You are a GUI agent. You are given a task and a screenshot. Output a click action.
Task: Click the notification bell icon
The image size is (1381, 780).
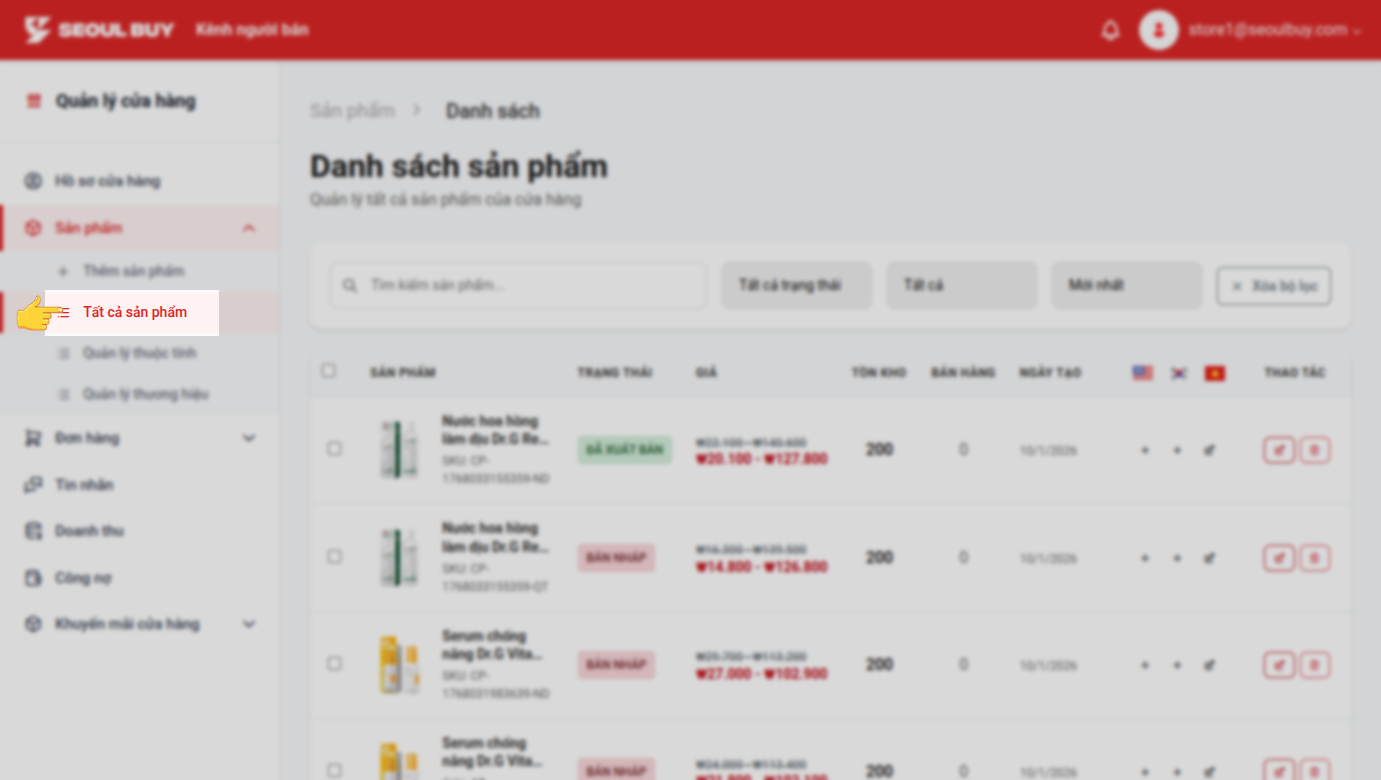click(x=1110, y=30)
